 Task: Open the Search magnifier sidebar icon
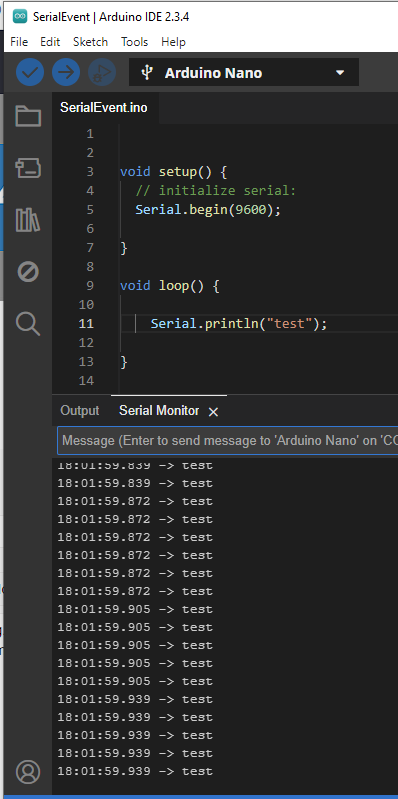click(x=28, y=324)
